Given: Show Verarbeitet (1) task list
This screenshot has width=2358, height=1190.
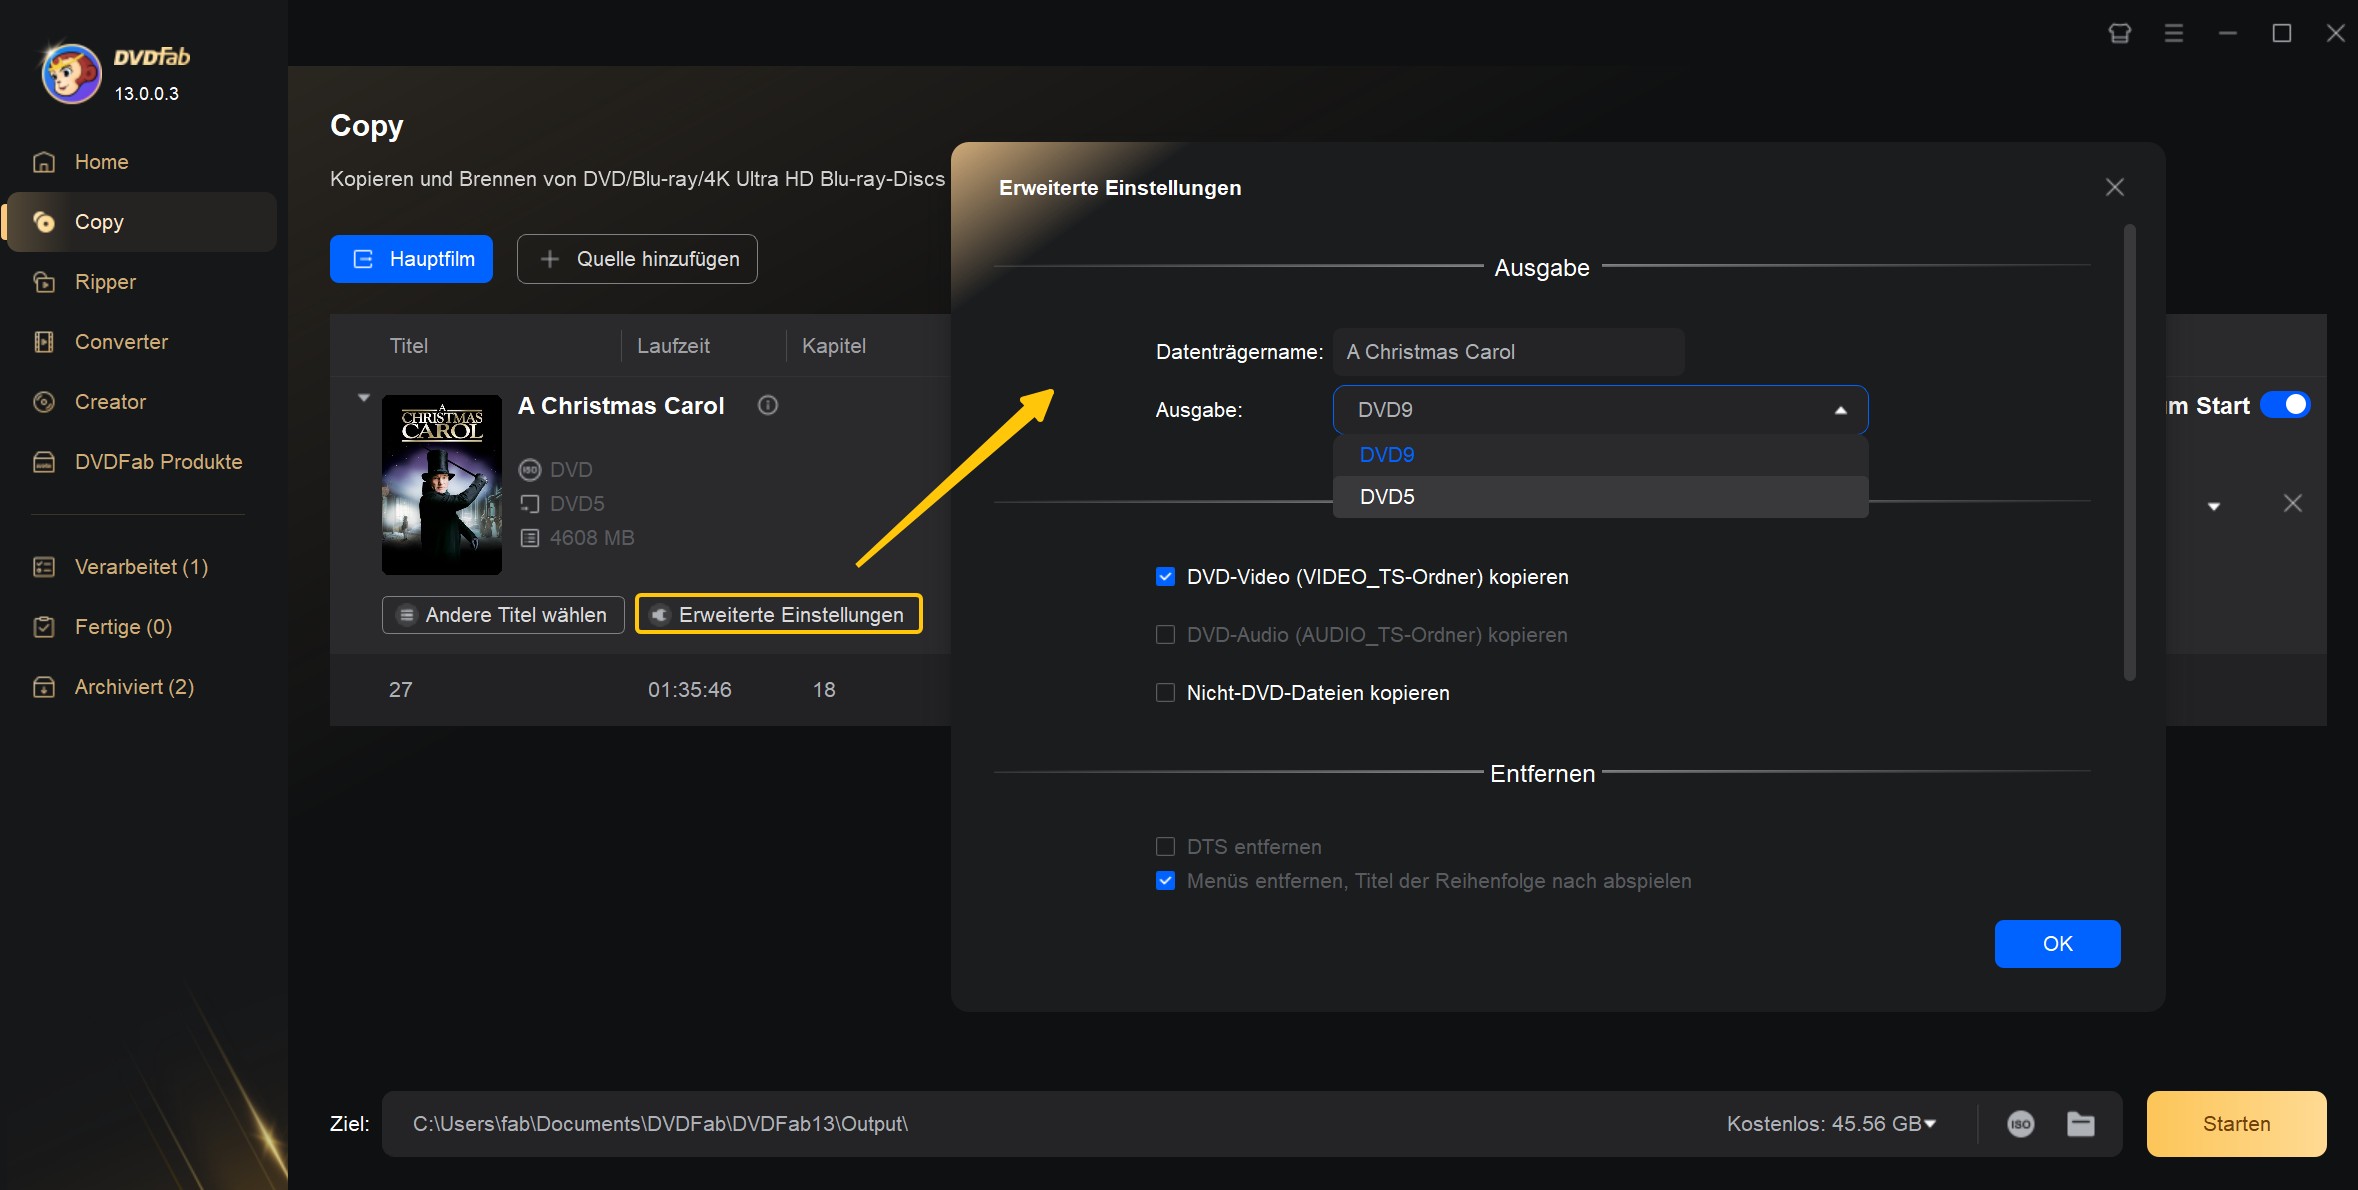Looking at the screenshot, I should click(141, 567).
